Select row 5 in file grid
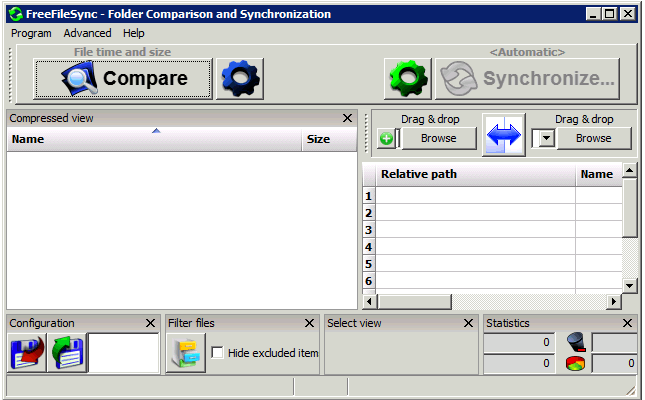Image resolution: width=645 pixels, height=400 pixels. point(369,264)
